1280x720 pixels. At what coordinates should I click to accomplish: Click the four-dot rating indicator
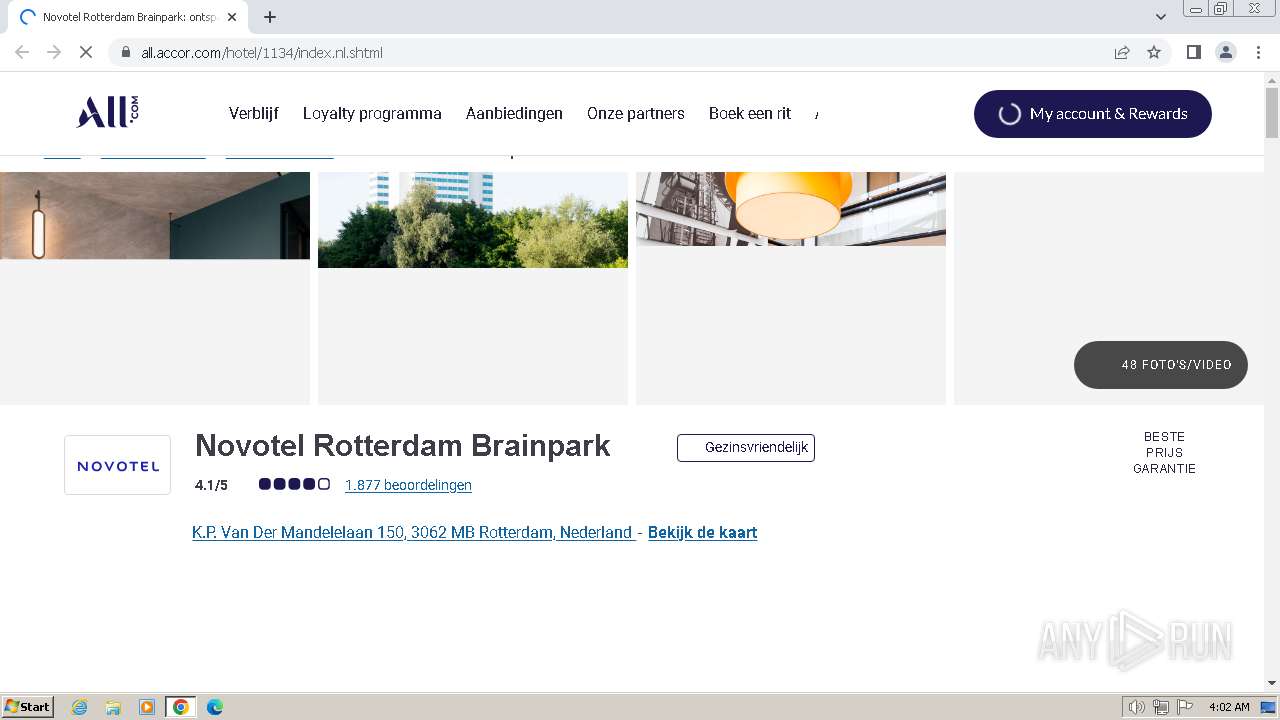coord(294,484)
